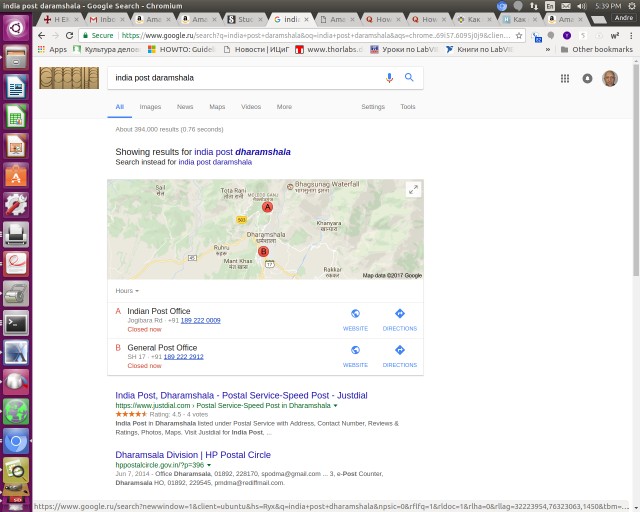
Task: Switch to the Maps search tab
Action: coord(217,106)
